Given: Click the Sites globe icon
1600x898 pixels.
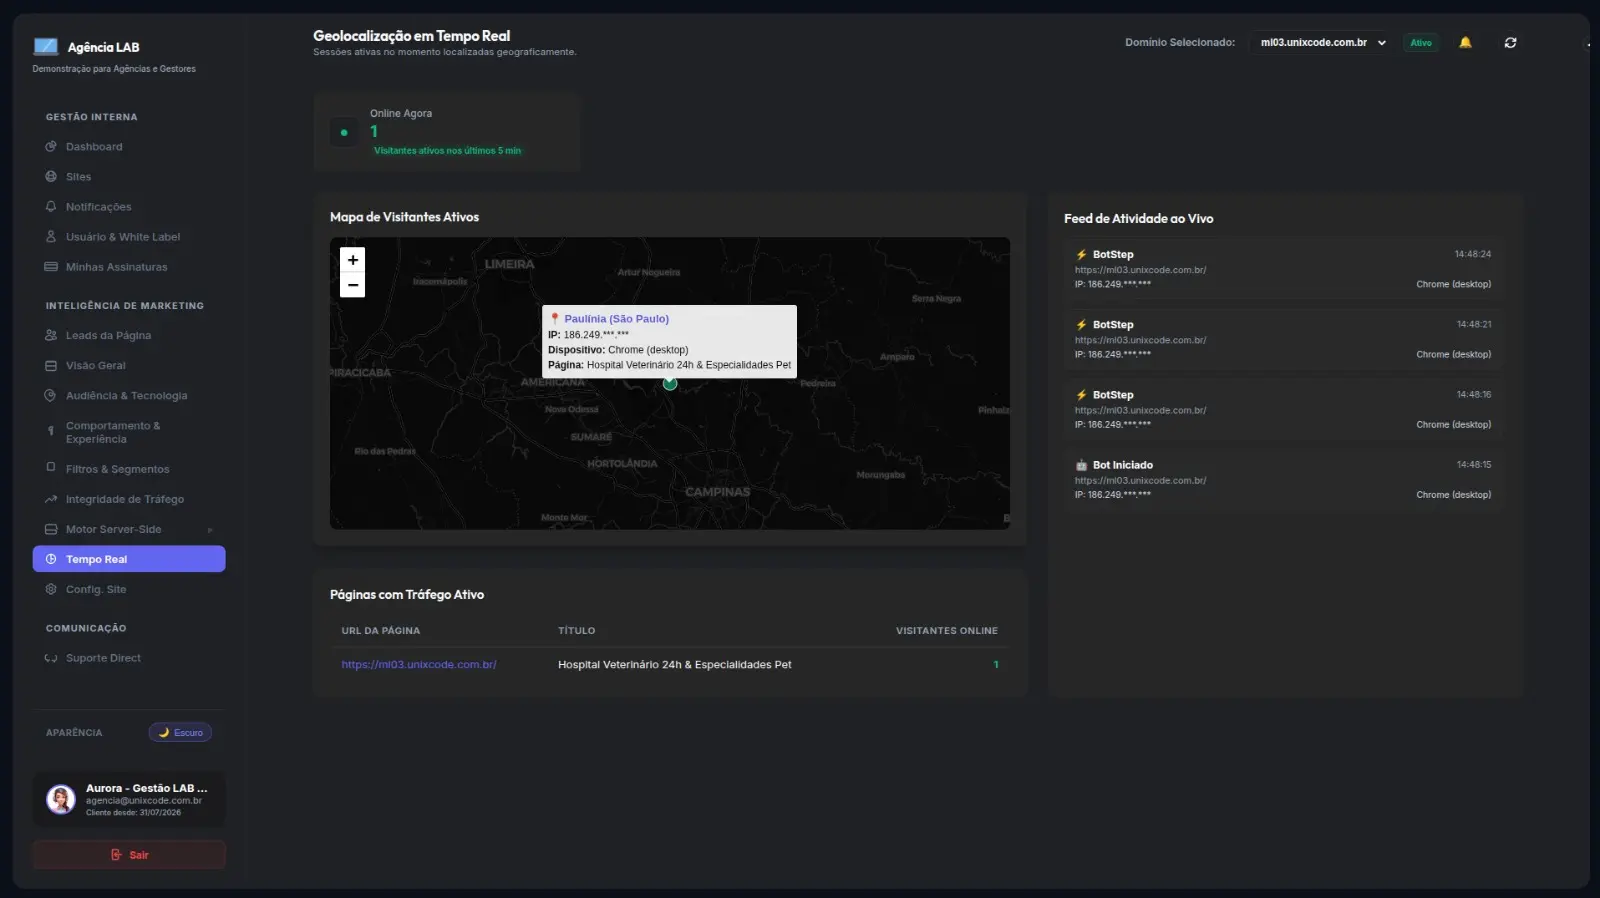Looking at the screenshot, I should (51, 177).
